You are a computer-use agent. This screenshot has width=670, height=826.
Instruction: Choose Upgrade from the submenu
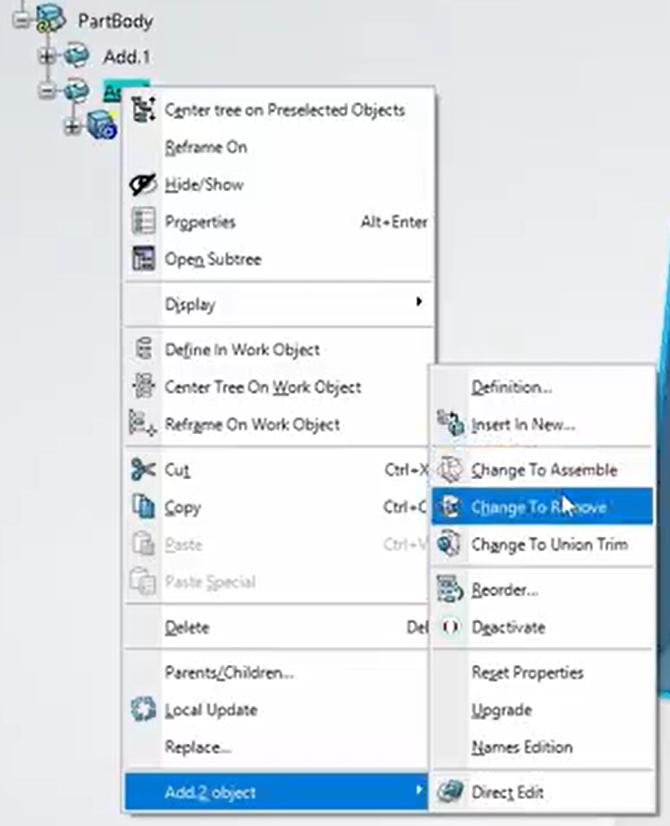tap(543, 710)
